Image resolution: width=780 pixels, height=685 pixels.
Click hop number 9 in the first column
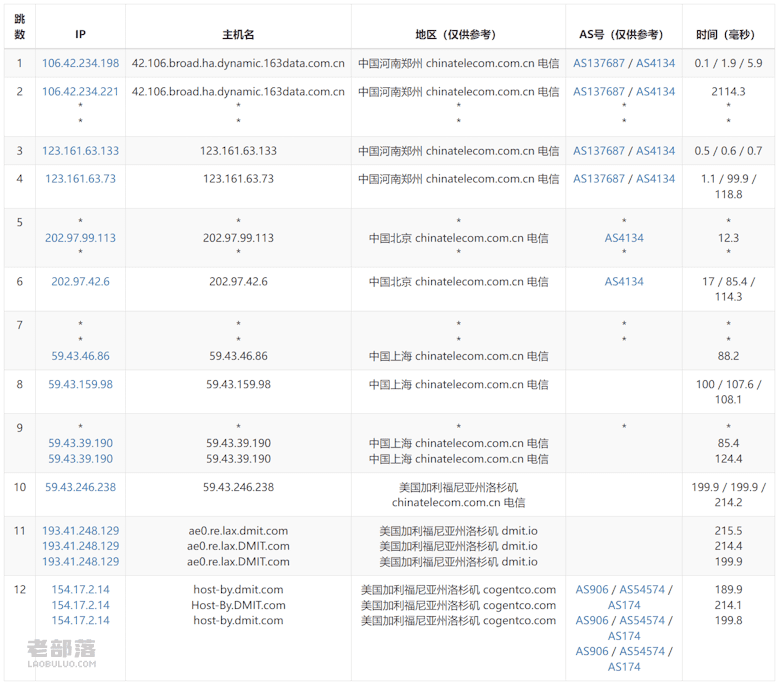coord(19,428)
